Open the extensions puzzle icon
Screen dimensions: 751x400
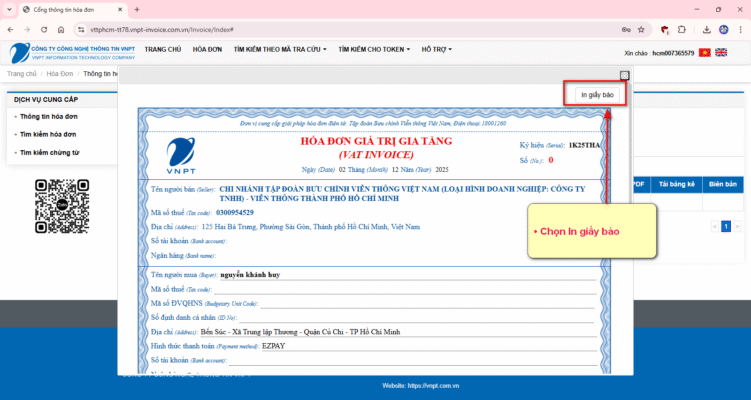click(682, 30)
